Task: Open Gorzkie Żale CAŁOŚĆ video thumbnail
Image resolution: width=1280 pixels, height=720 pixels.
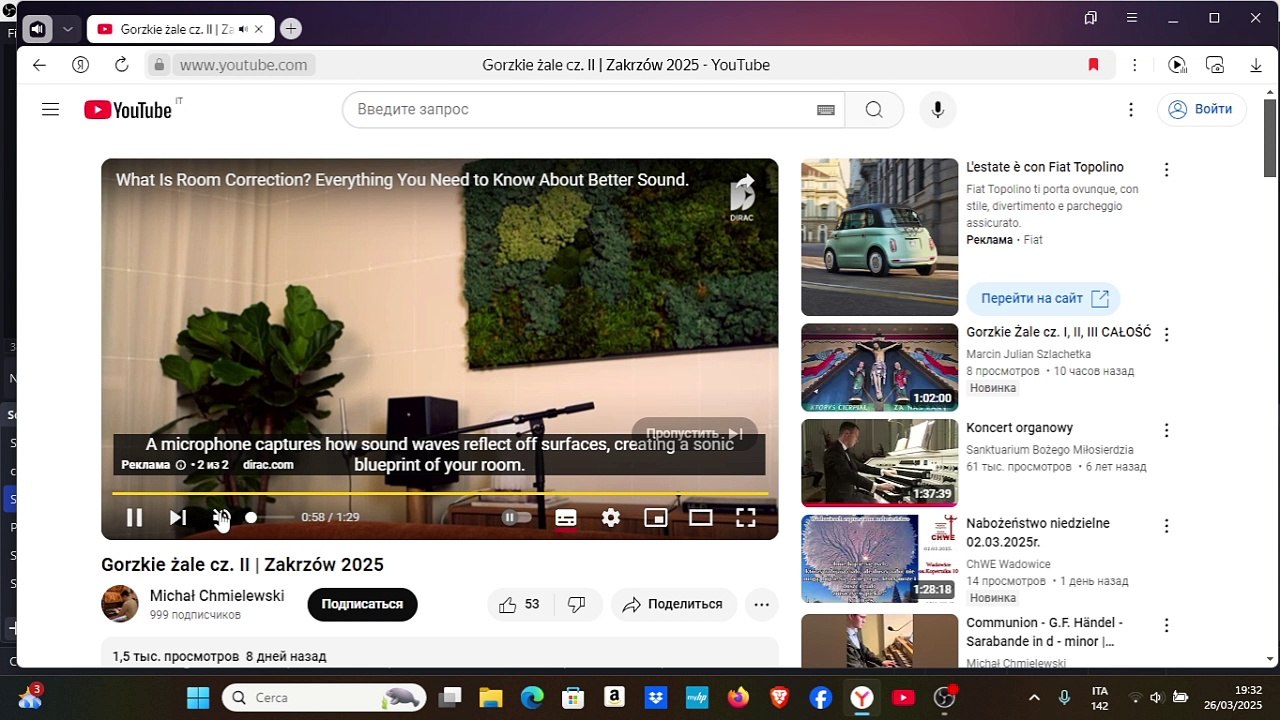Action: (880, 367)
